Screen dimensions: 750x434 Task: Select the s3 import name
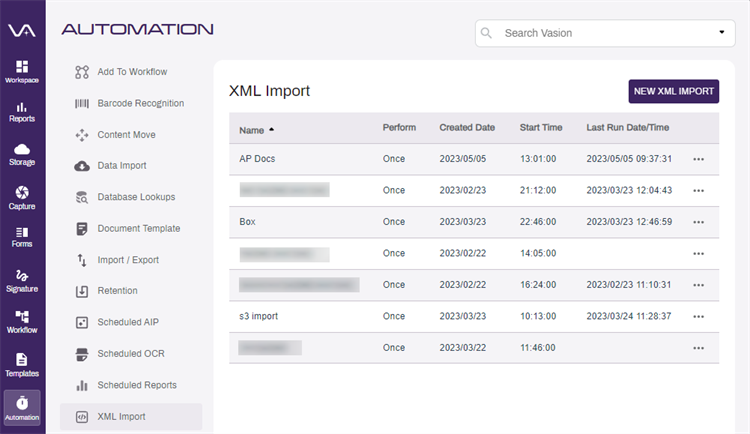258,316
